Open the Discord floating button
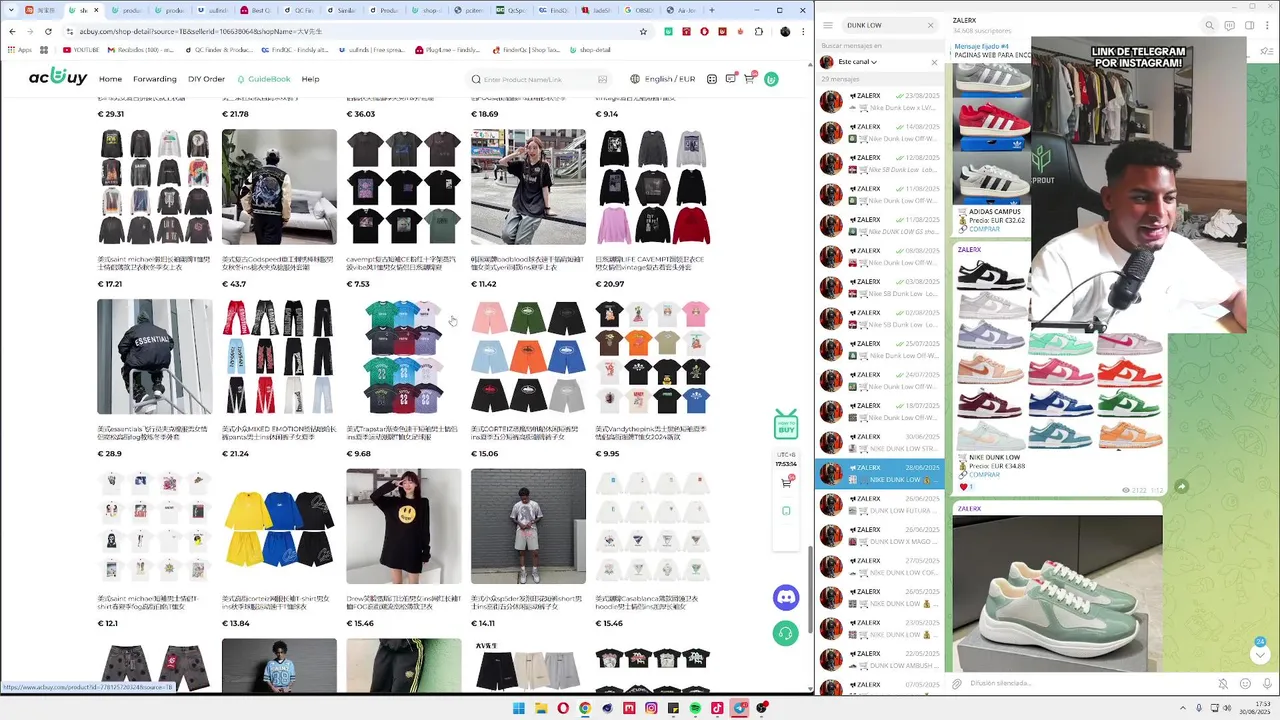The height and width of the screenshot is (720, 1280). (786, 597)
